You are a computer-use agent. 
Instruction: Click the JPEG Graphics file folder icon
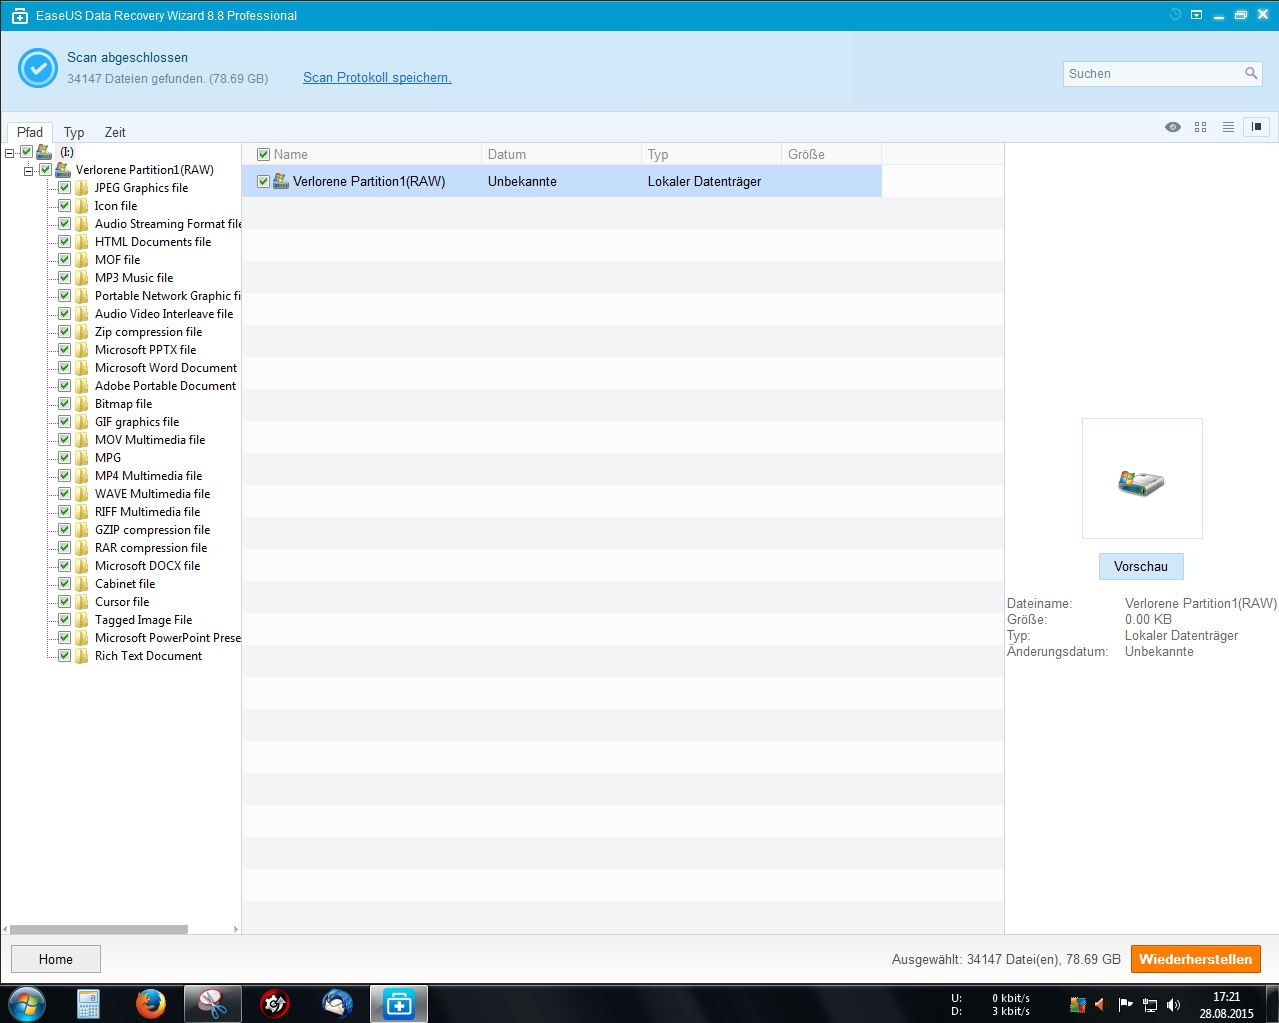(82, 188)
